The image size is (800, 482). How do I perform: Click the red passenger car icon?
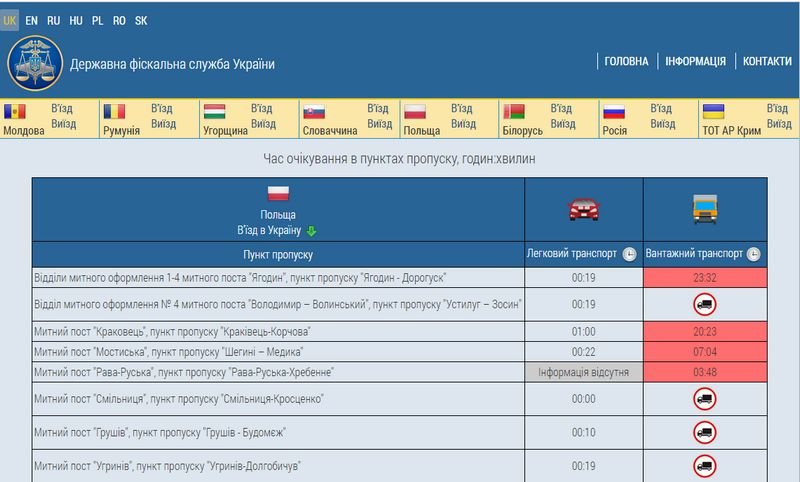584,209
